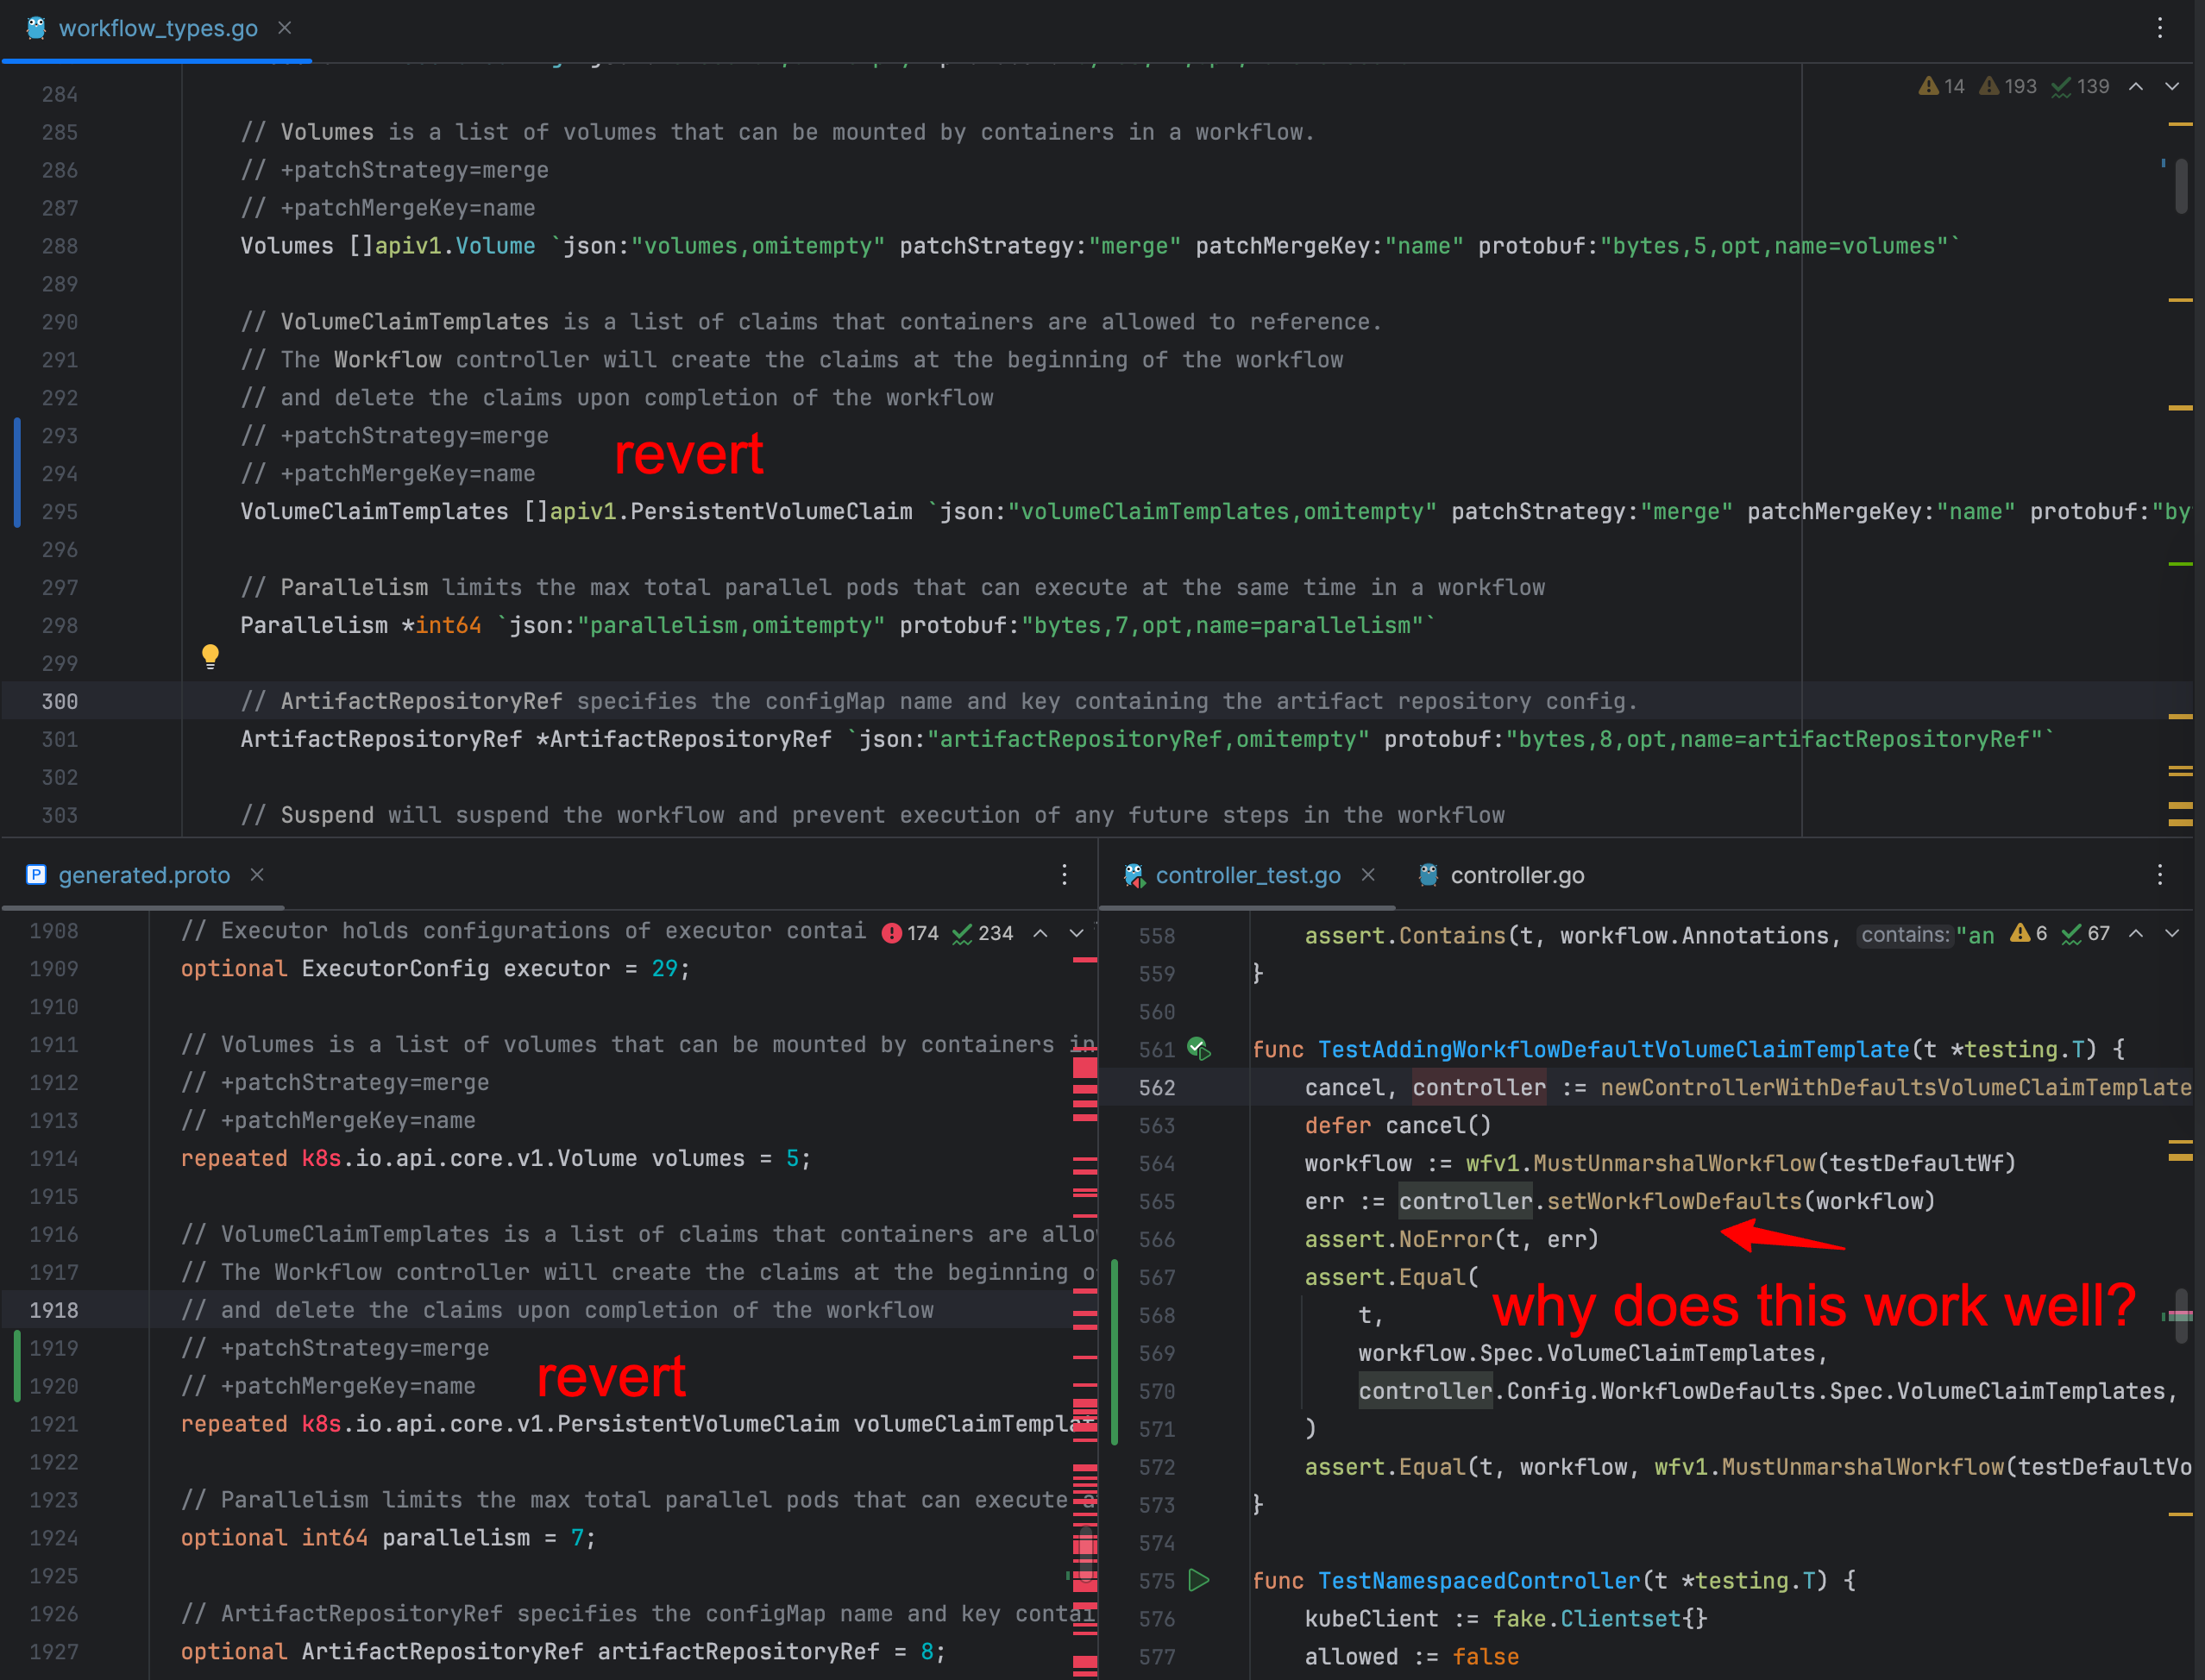Click the 6 warnings indicator in controller_test.go widget
The height and width of the screenshot is (1680, 2205).
click(2030, 934)
